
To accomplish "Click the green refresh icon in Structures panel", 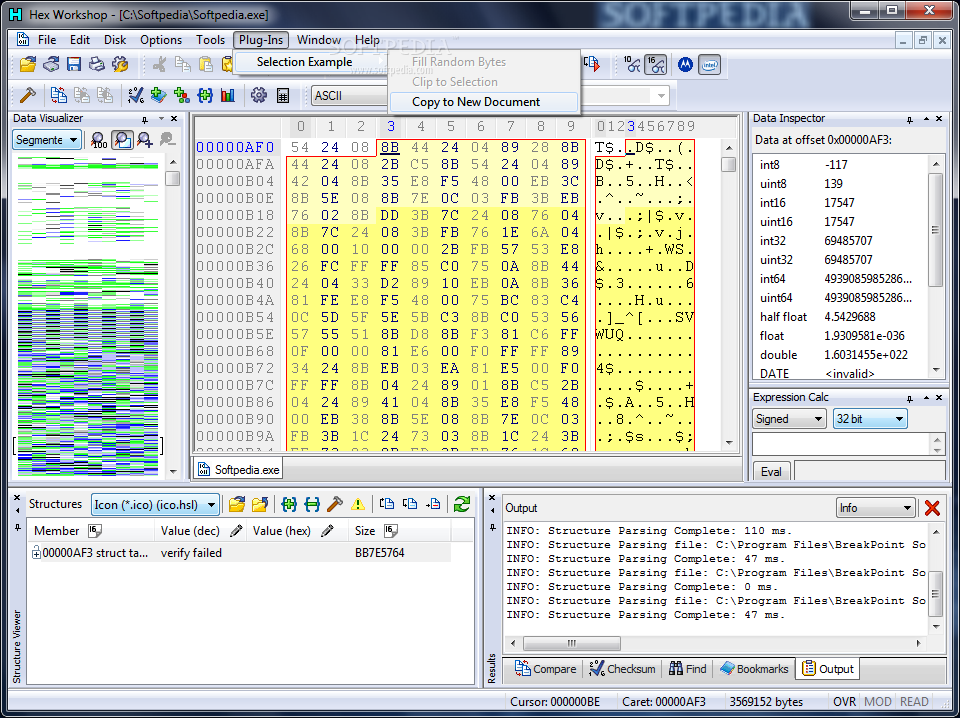I will 461,504.
